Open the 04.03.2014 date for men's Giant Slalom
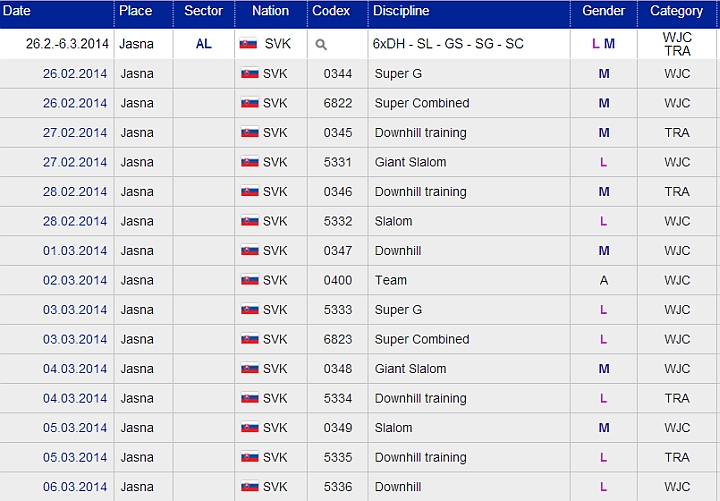This screenshot has width=720, height=501. point(75,369)
